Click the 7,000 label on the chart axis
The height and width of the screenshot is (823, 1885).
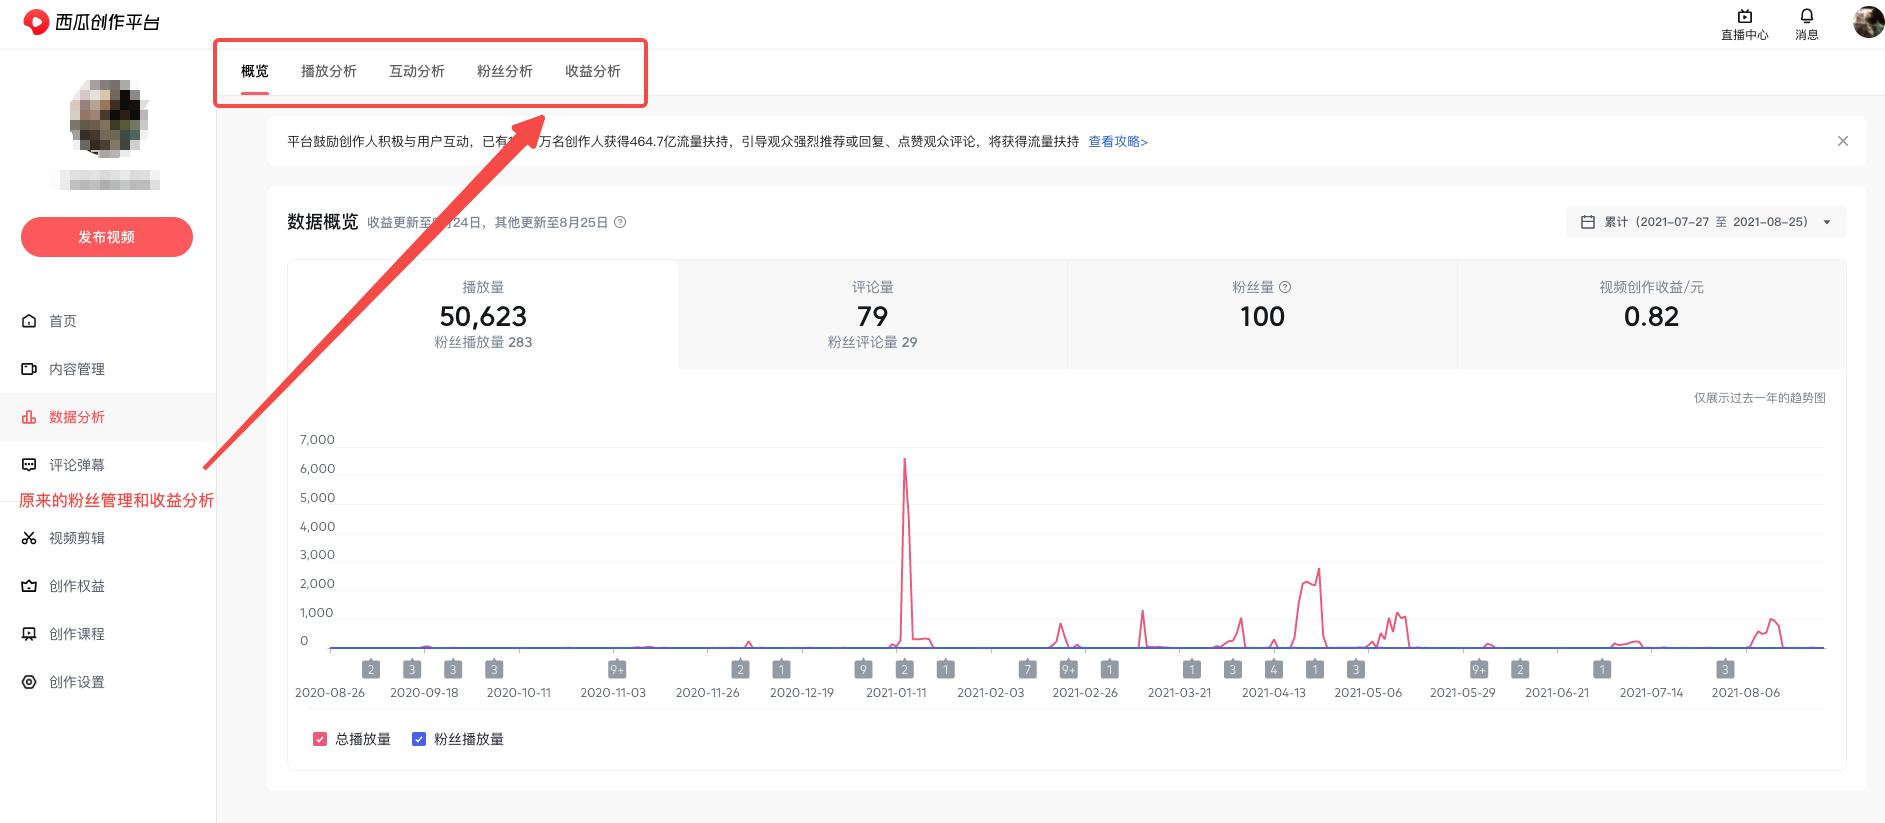click(x=317, y=440)
